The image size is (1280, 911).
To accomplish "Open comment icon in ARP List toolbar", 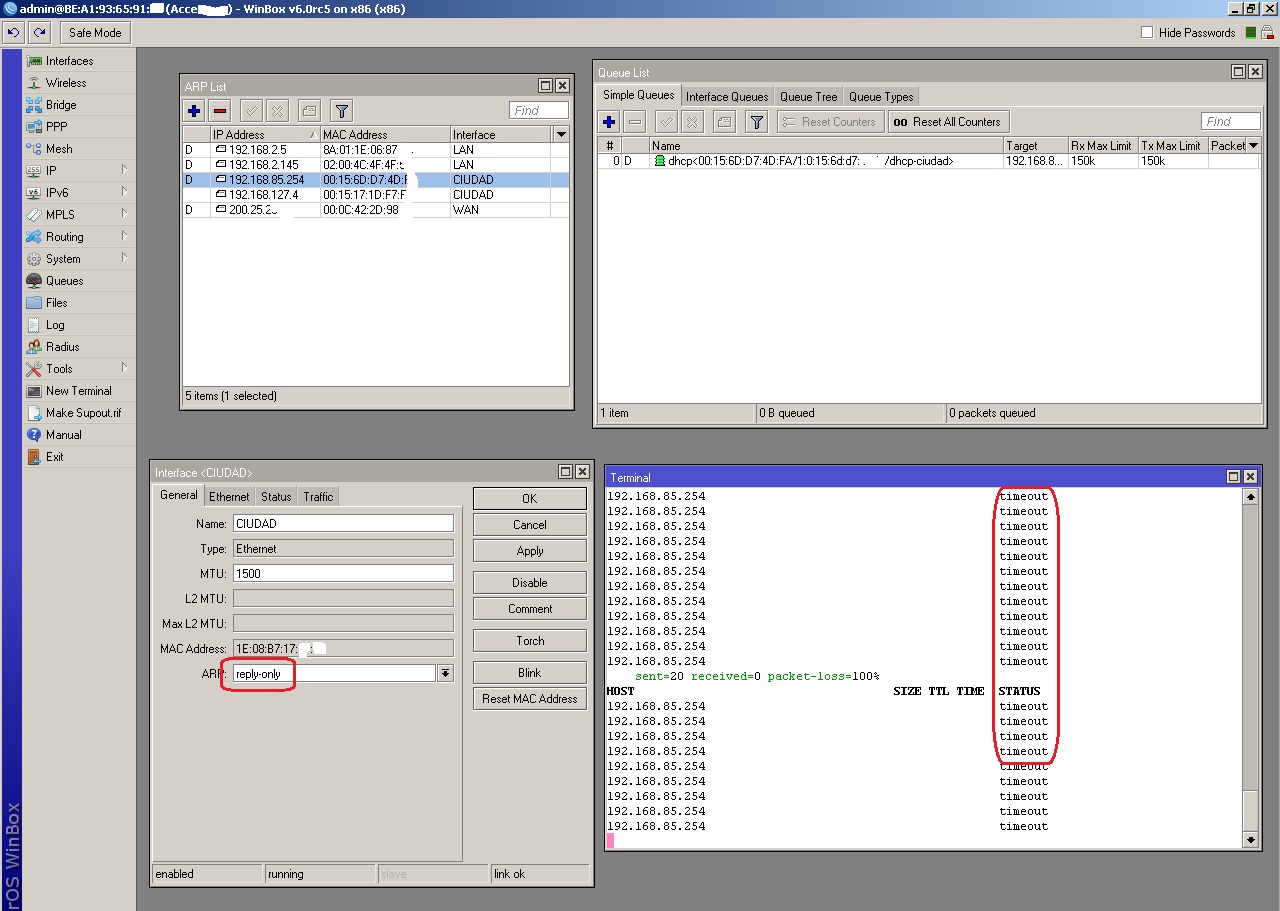I will (x=309, y=111).
